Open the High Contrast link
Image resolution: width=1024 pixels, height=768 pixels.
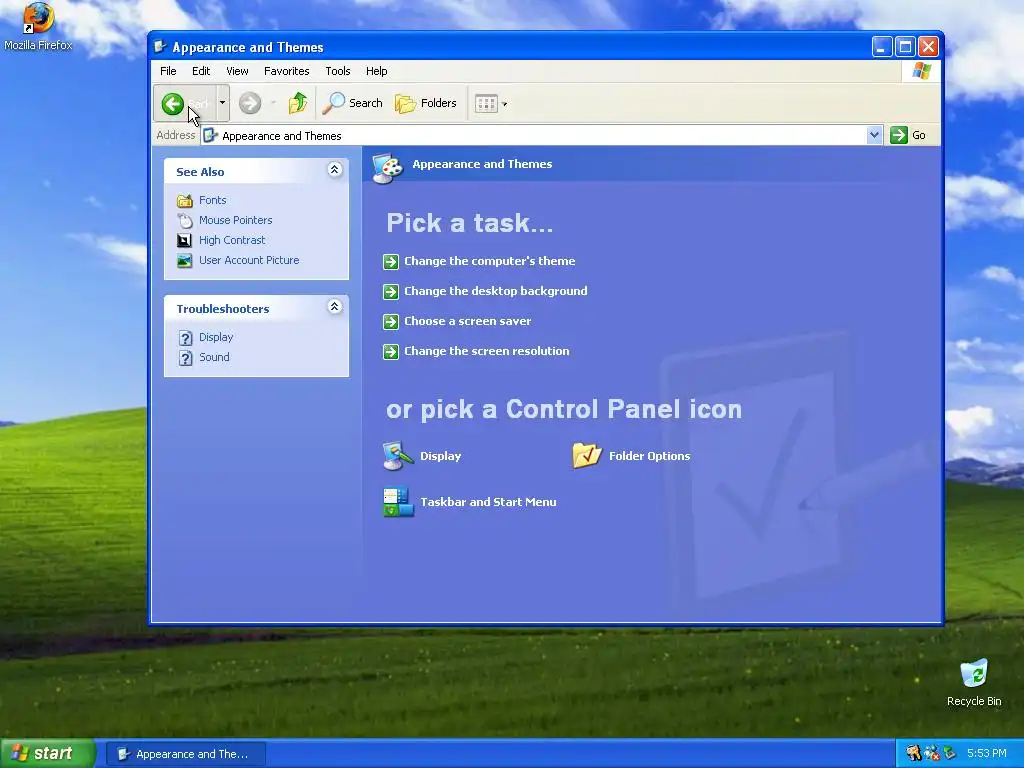point(232,240)
